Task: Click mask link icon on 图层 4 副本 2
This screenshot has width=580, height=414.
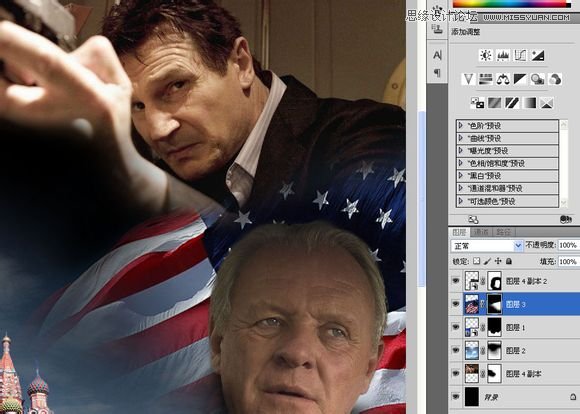Action: tap(483, 281)
